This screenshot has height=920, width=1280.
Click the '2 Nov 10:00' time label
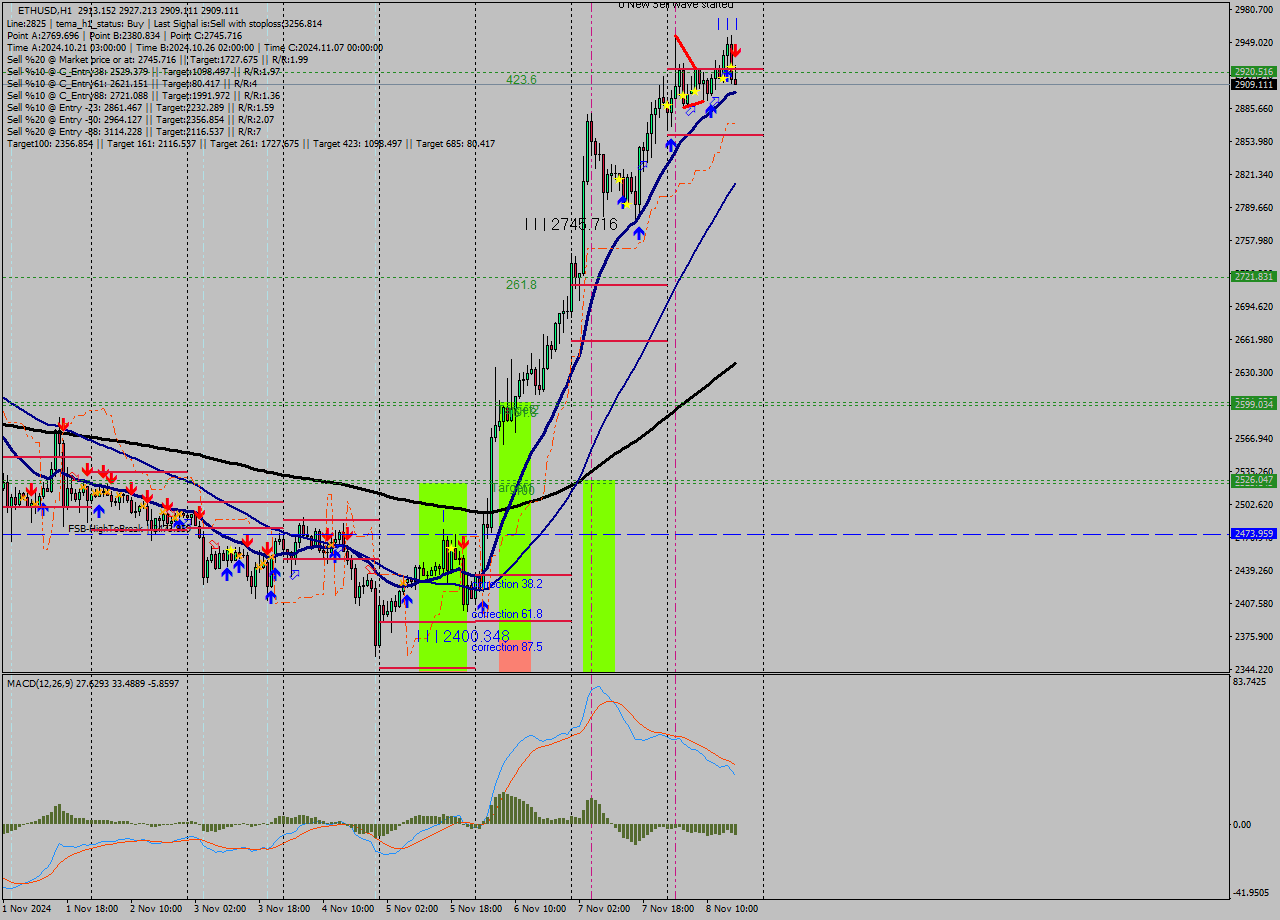(x=155, y=909)
